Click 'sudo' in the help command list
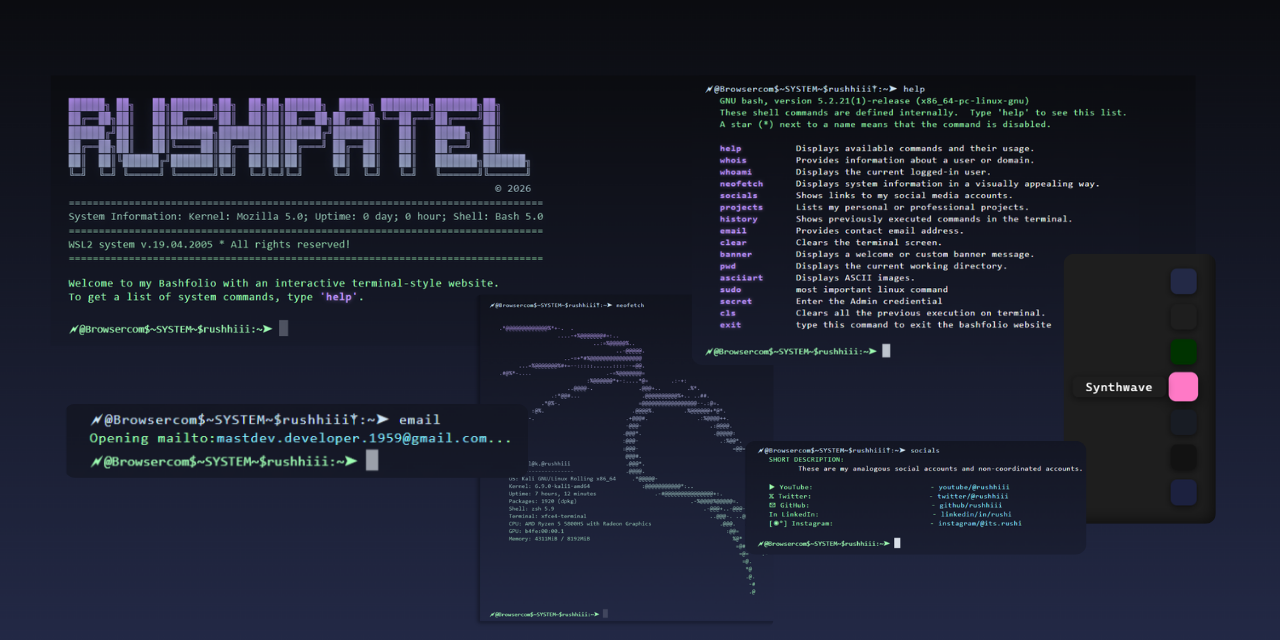This screenshot has height=640, width=1280. click(x=730, y=289)
